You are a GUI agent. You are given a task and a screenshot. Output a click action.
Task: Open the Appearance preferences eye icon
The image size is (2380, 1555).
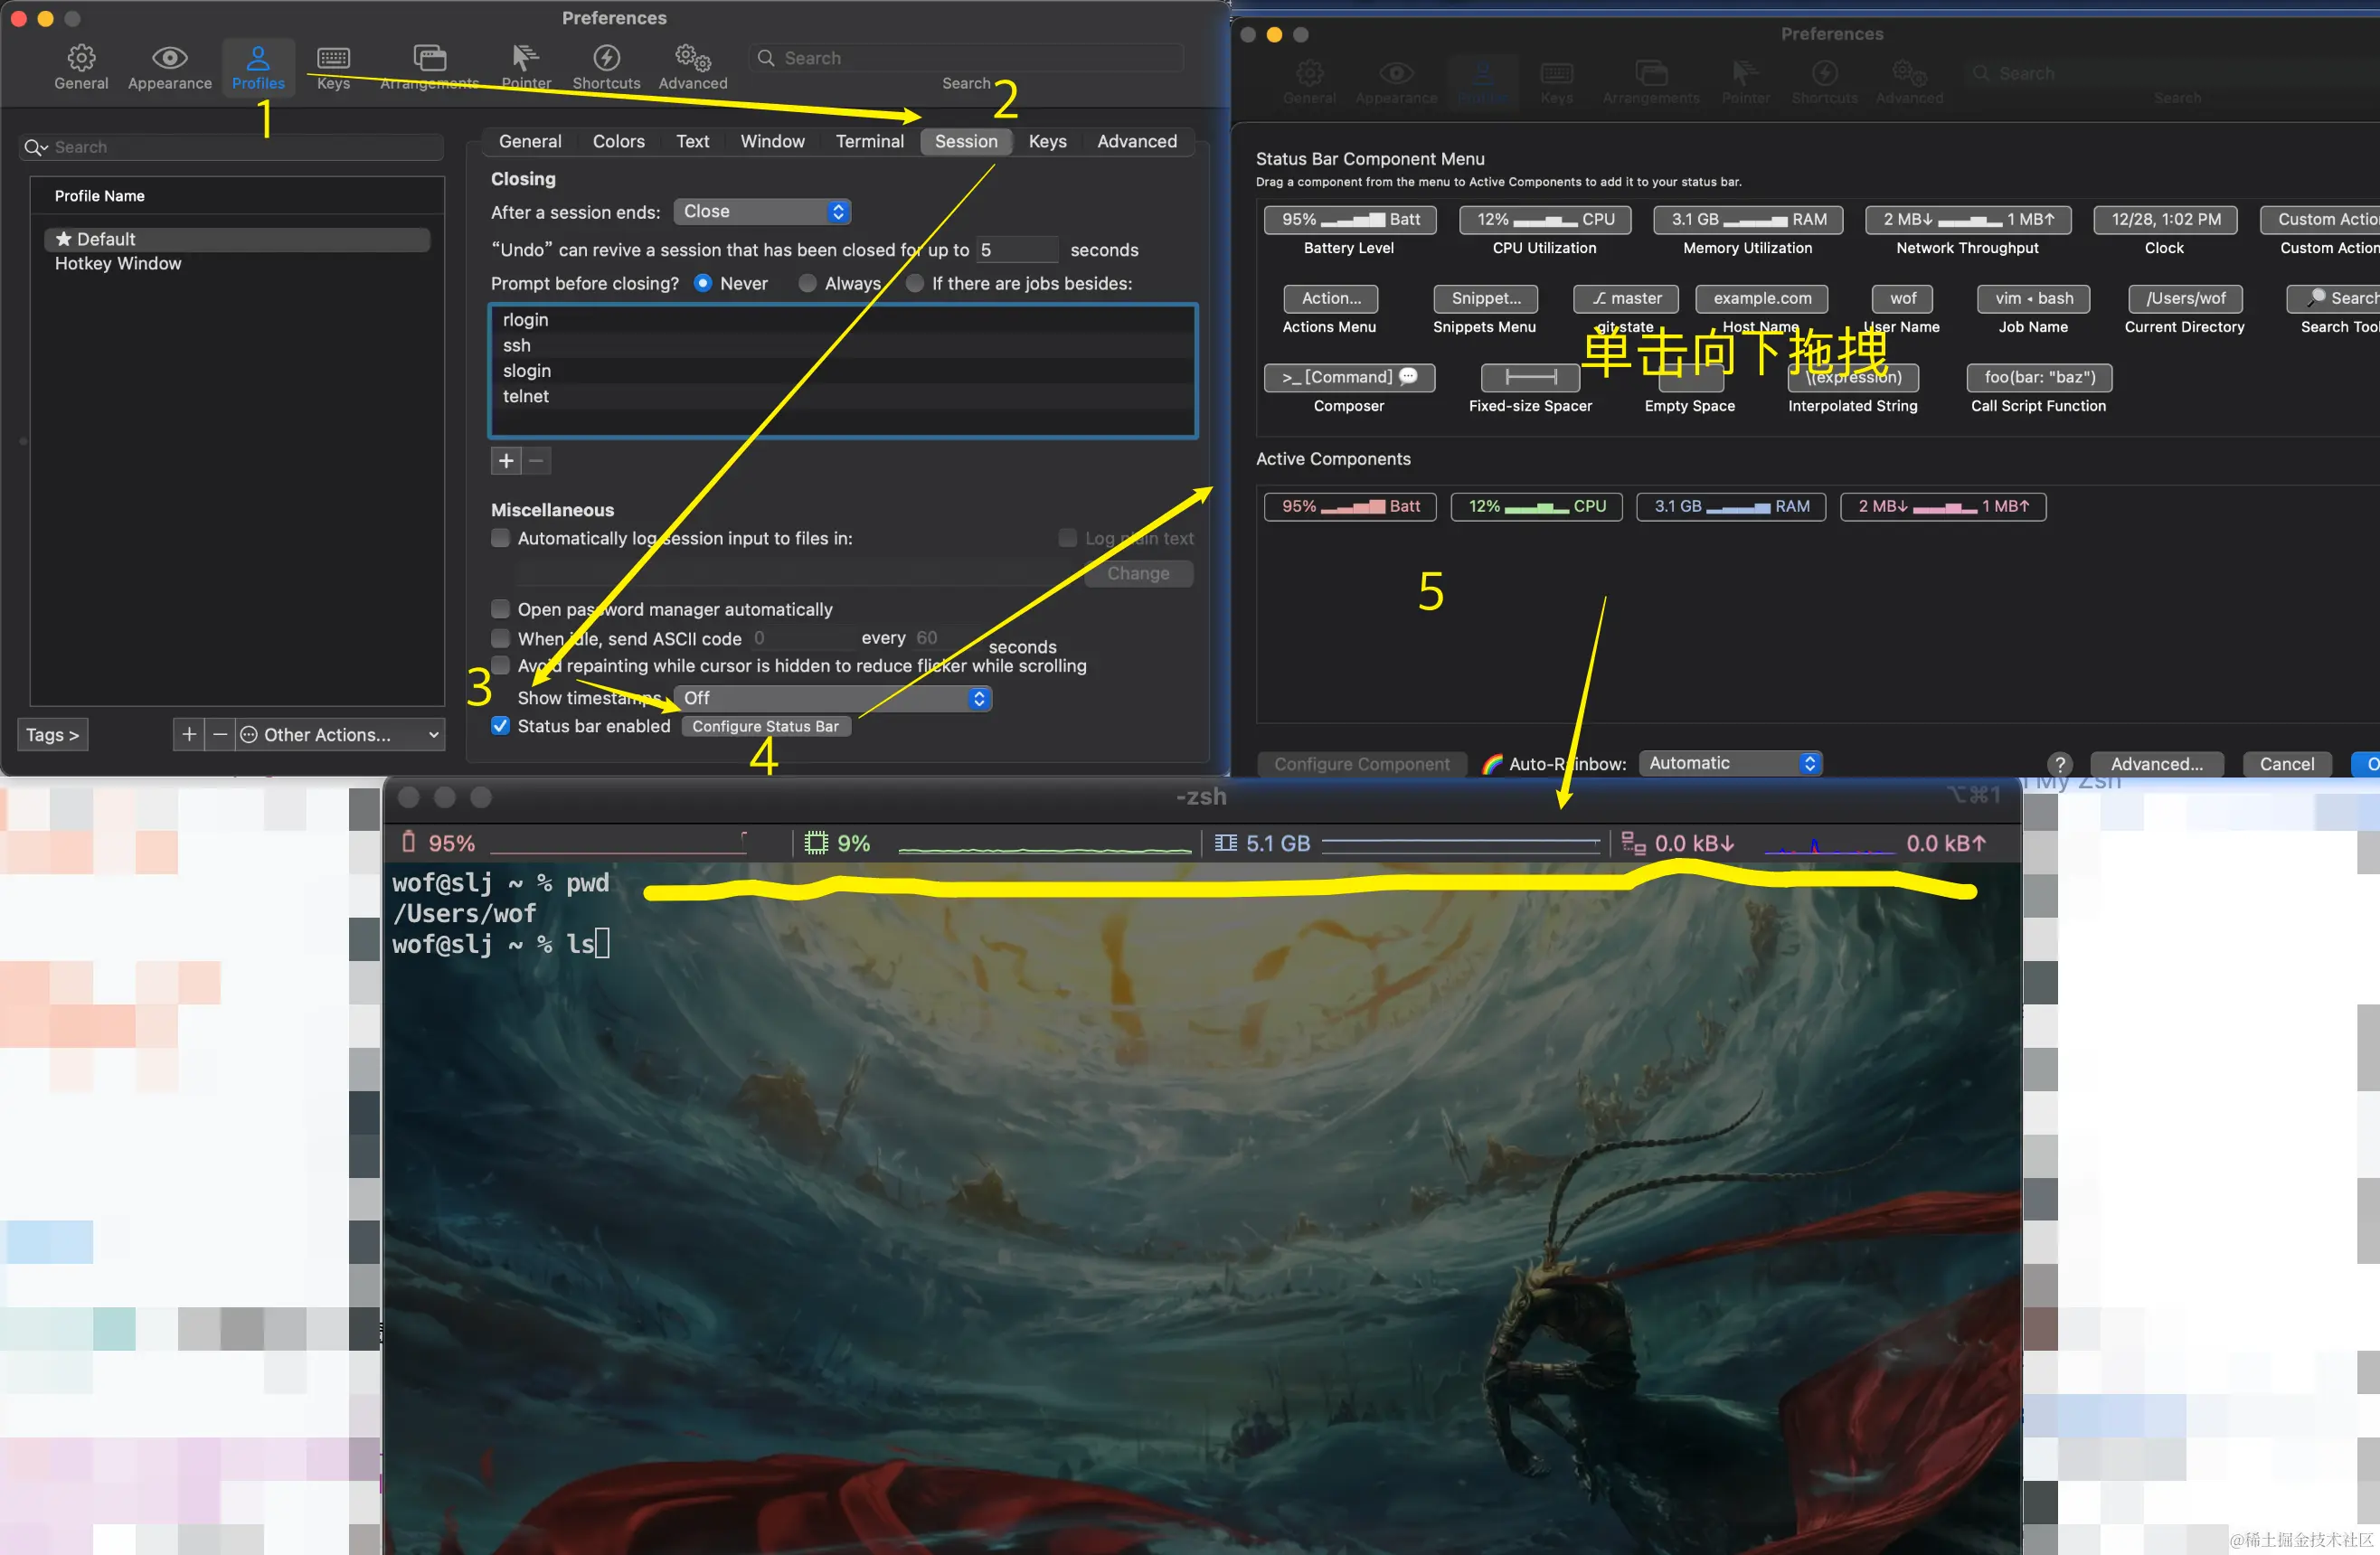click(x=169, y=67)
